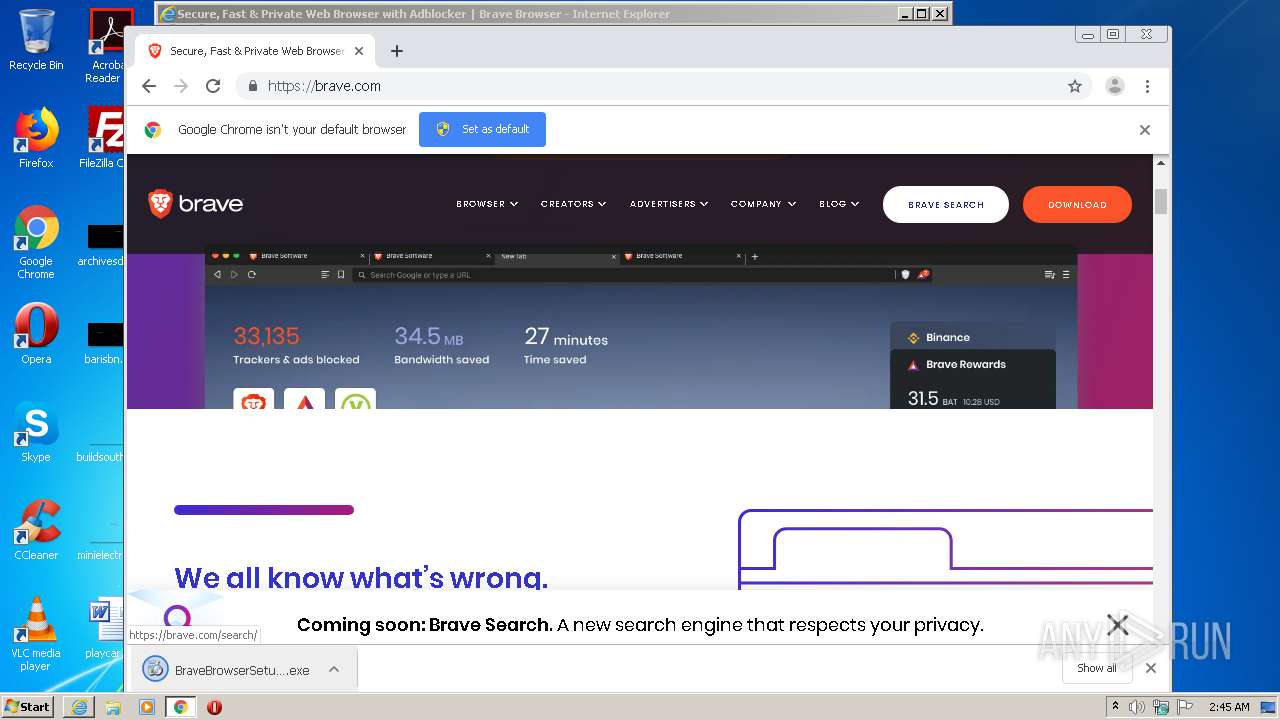Viewport: 1280px width, 720px height.
Task: Click the Brave Rewards widget card
Action: (973, 380)
